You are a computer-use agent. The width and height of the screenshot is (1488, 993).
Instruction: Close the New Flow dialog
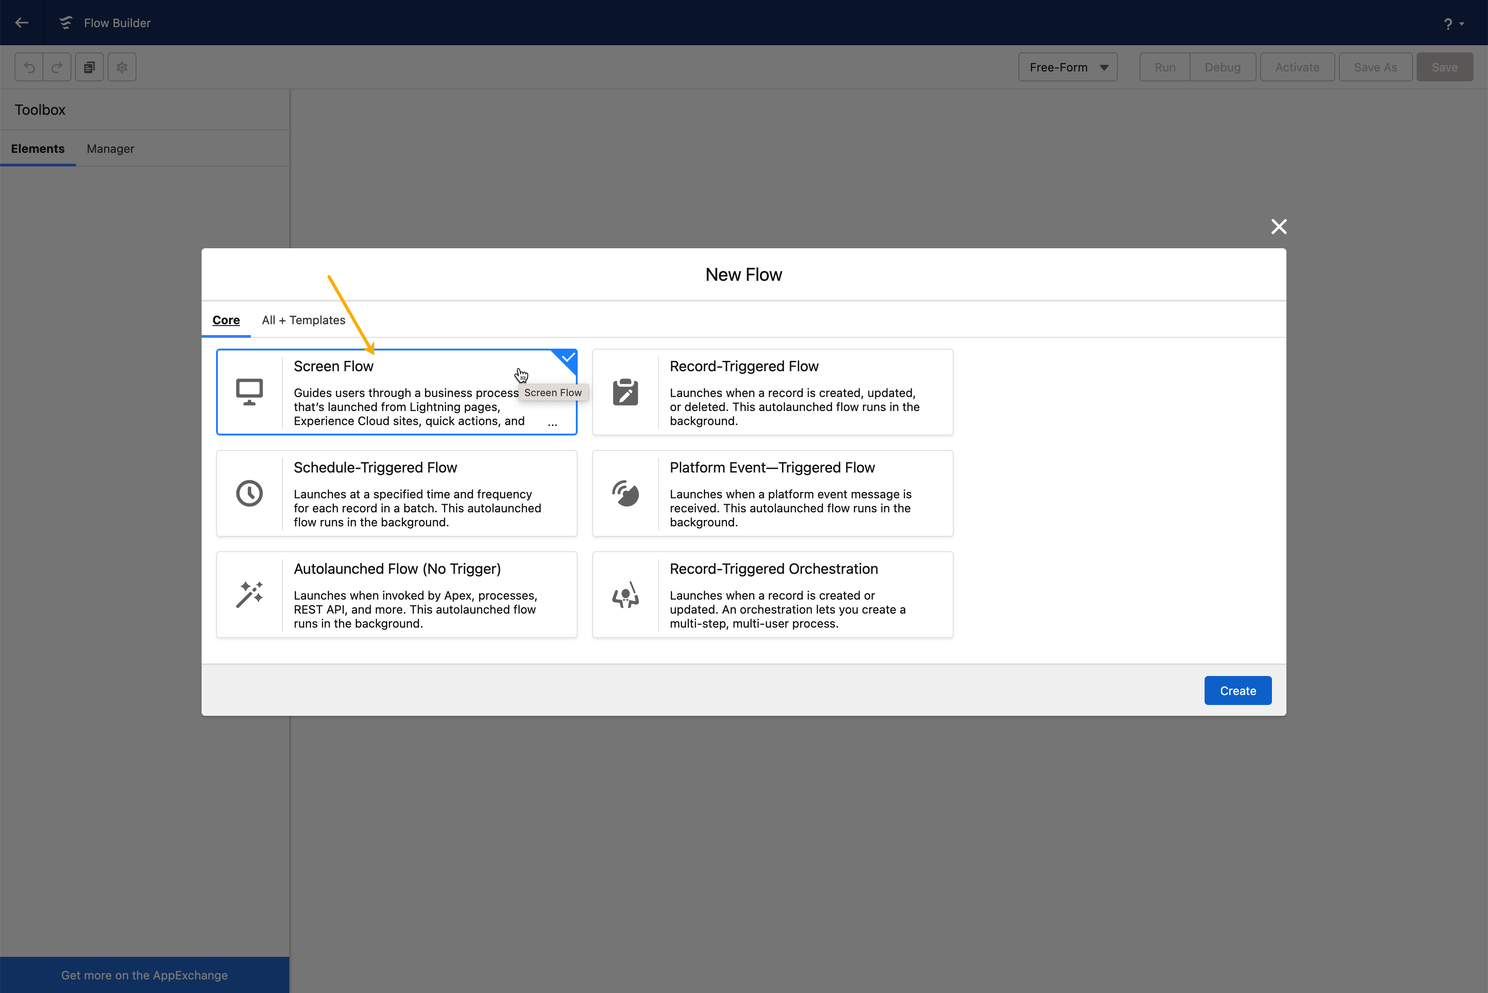point(1279,227)
